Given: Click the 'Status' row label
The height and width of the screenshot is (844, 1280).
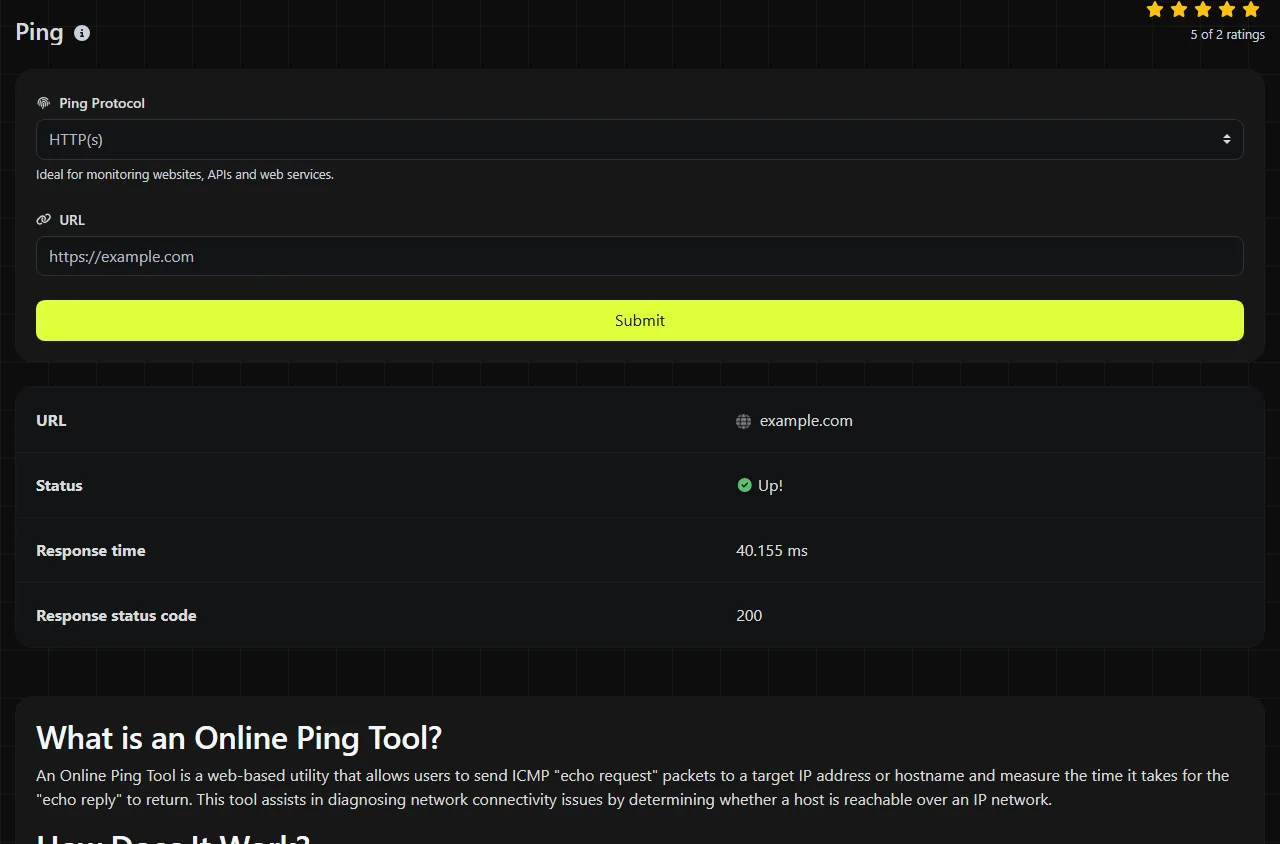Looking at the screenshot, I should [x=59, y=486].
